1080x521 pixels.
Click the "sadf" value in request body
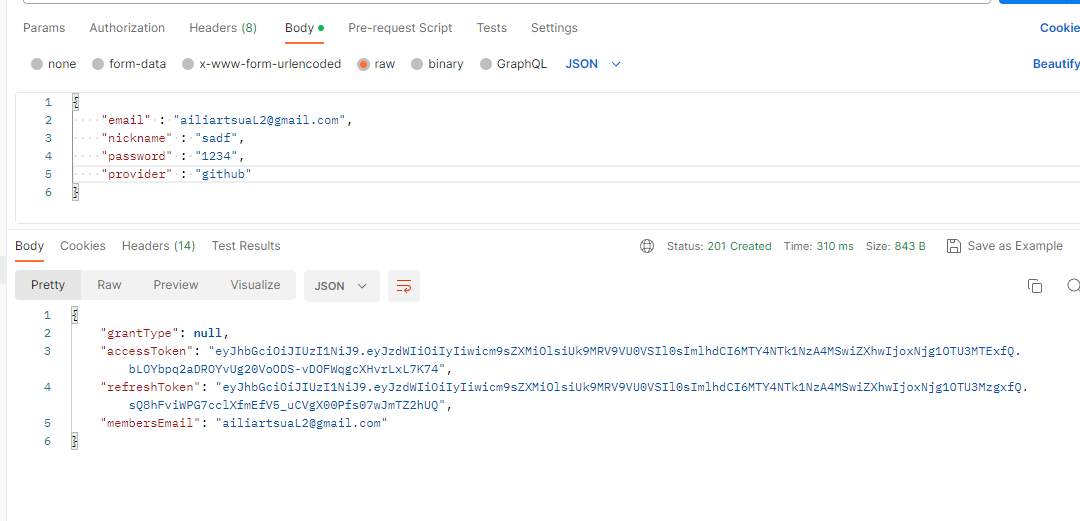217,139
